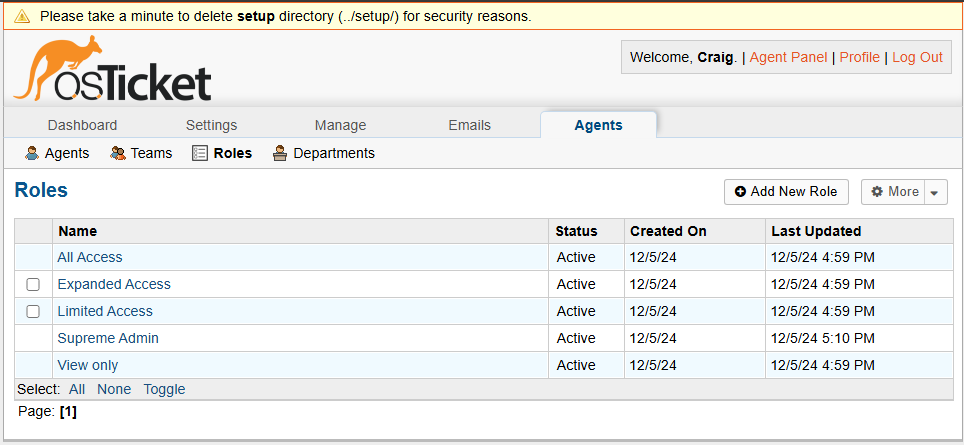The image size is (964, 445).
Task: Click the Log Out link
Action: point(917,57)
